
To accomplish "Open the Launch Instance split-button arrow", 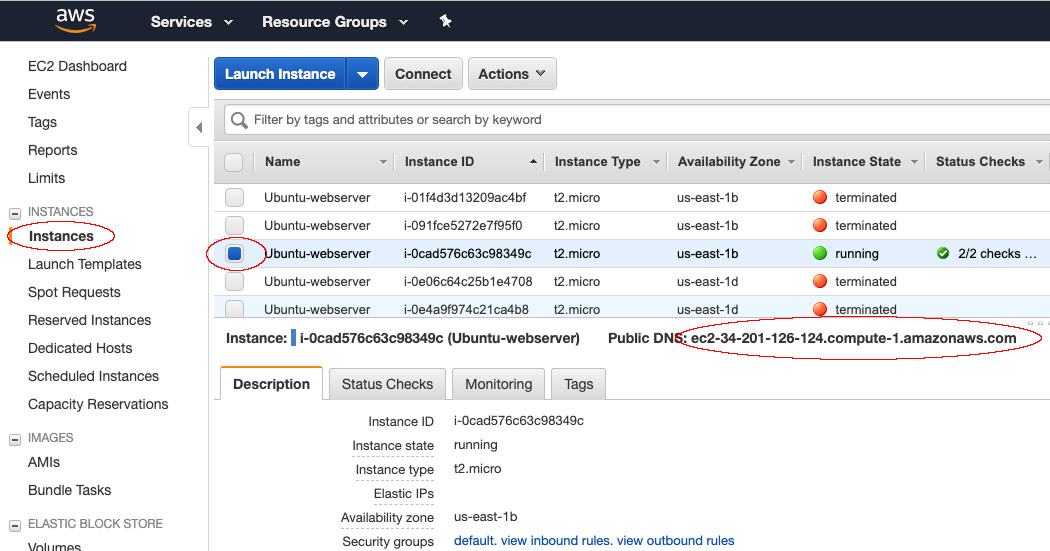I will tap(362, 74).
